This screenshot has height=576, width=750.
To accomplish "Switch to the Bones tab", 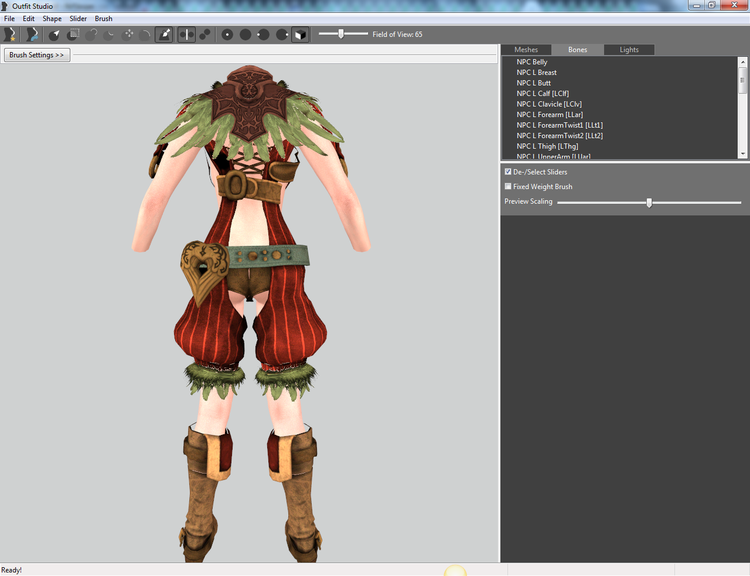I will (x=577, y=50).
